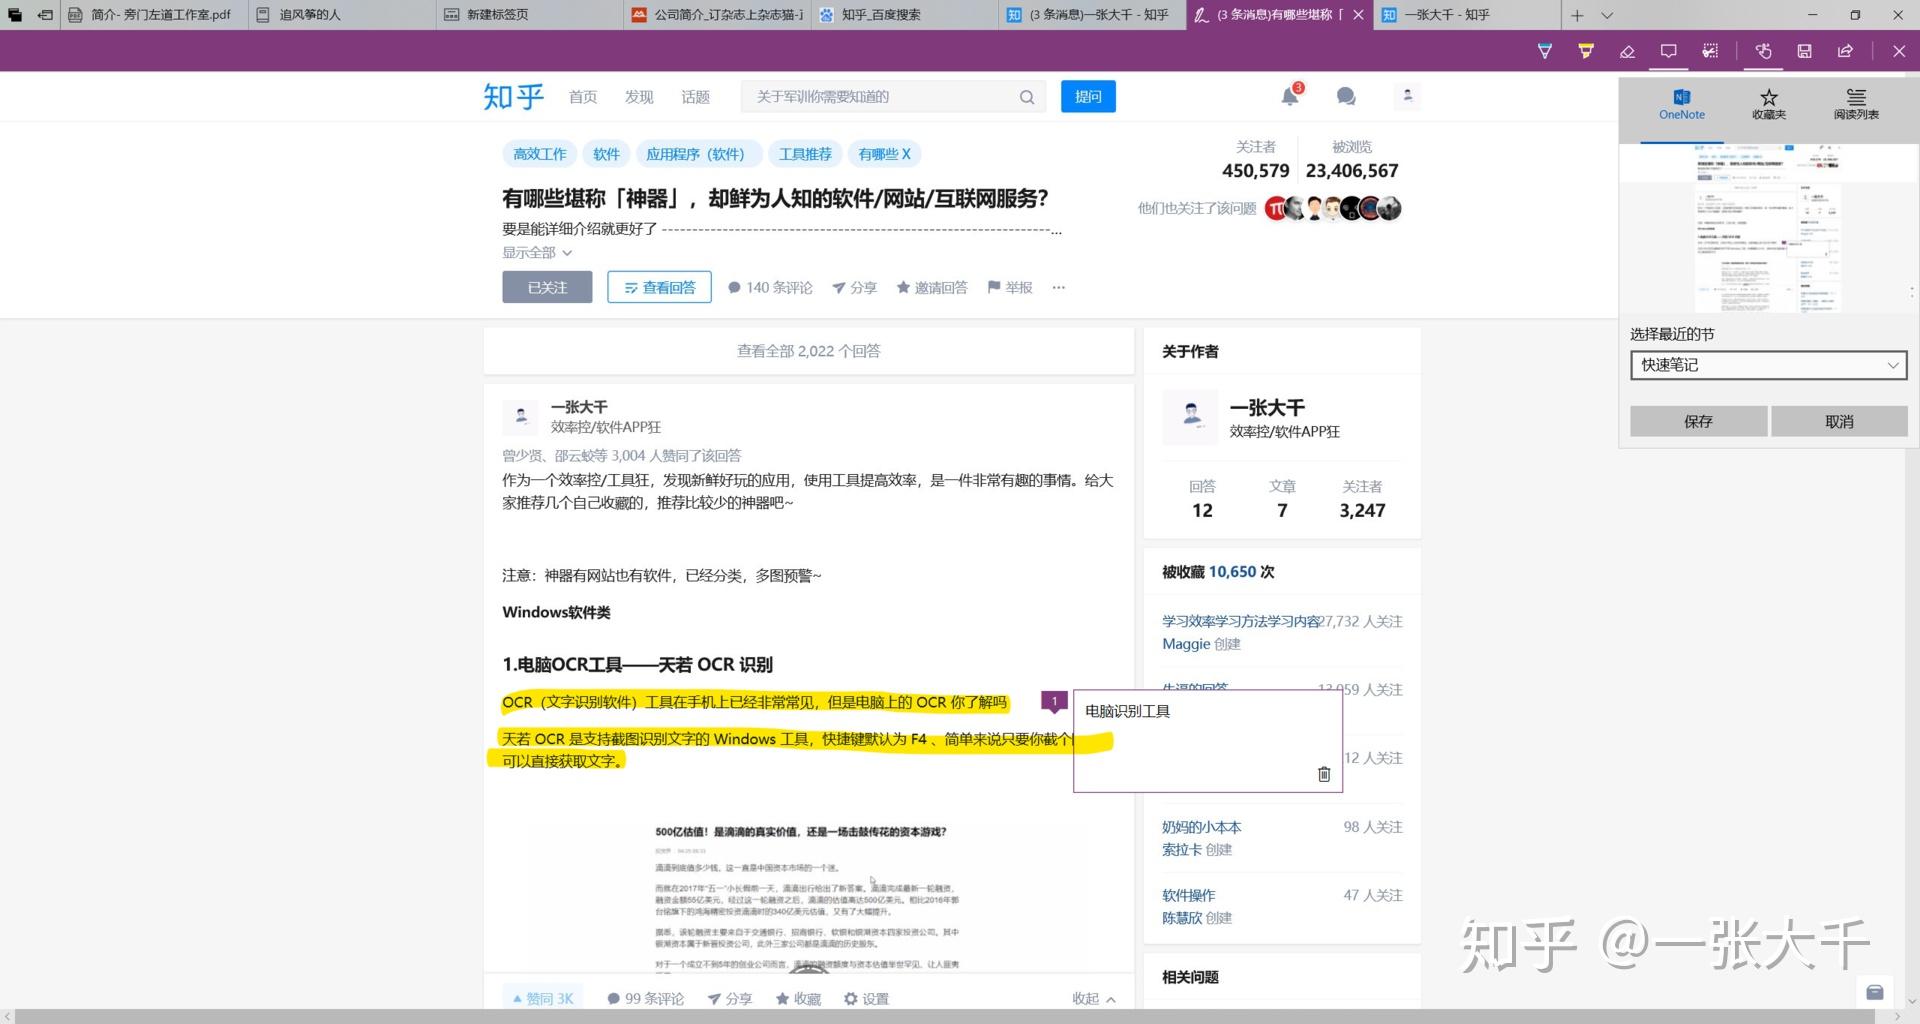
Task: Open 发现 in Zhihu navigation
Action: coord(639,97)
